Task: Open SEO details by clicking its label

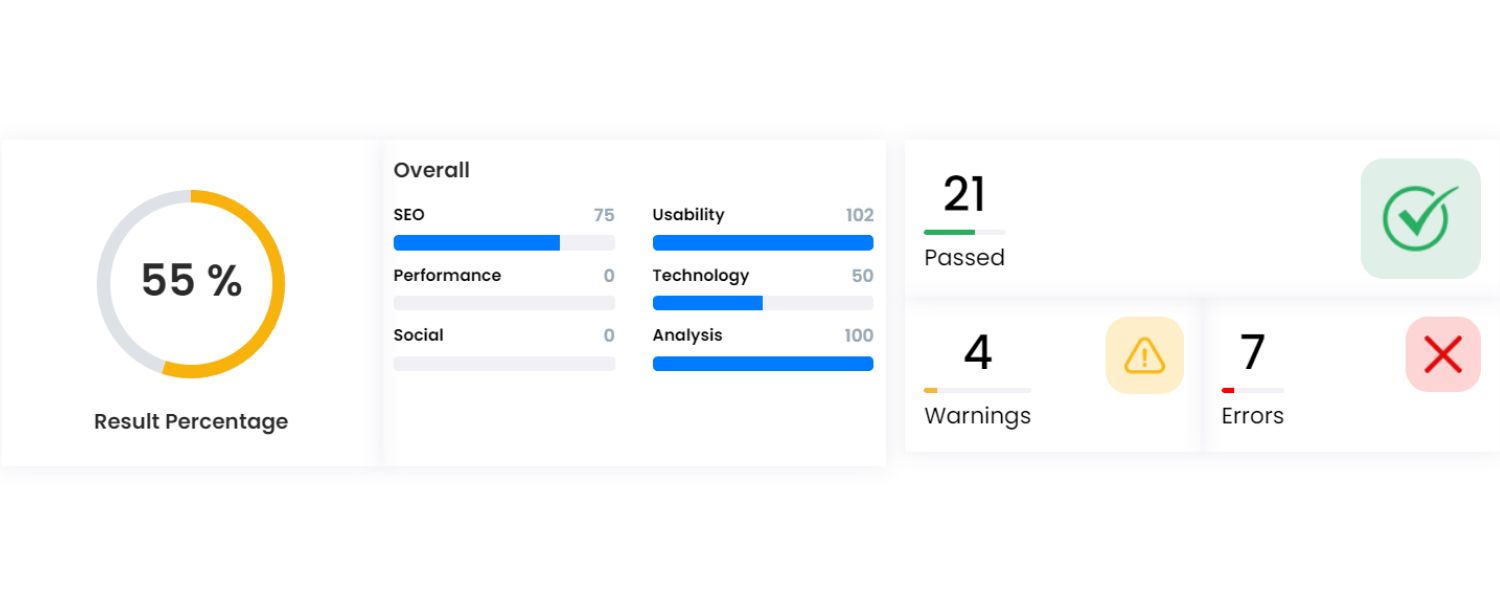Action: click(x=408, y=214)
